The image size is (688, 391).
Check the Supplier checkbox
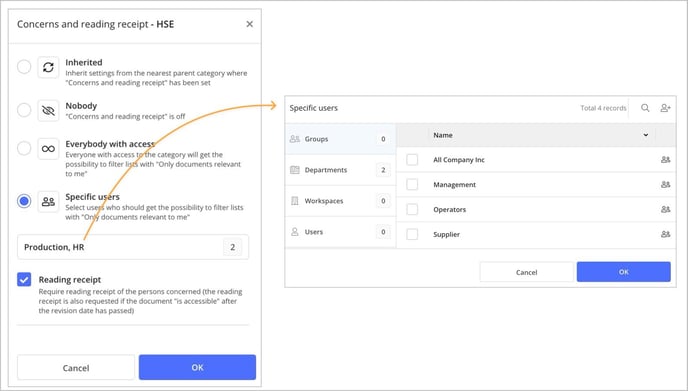(x=412, y=234)
